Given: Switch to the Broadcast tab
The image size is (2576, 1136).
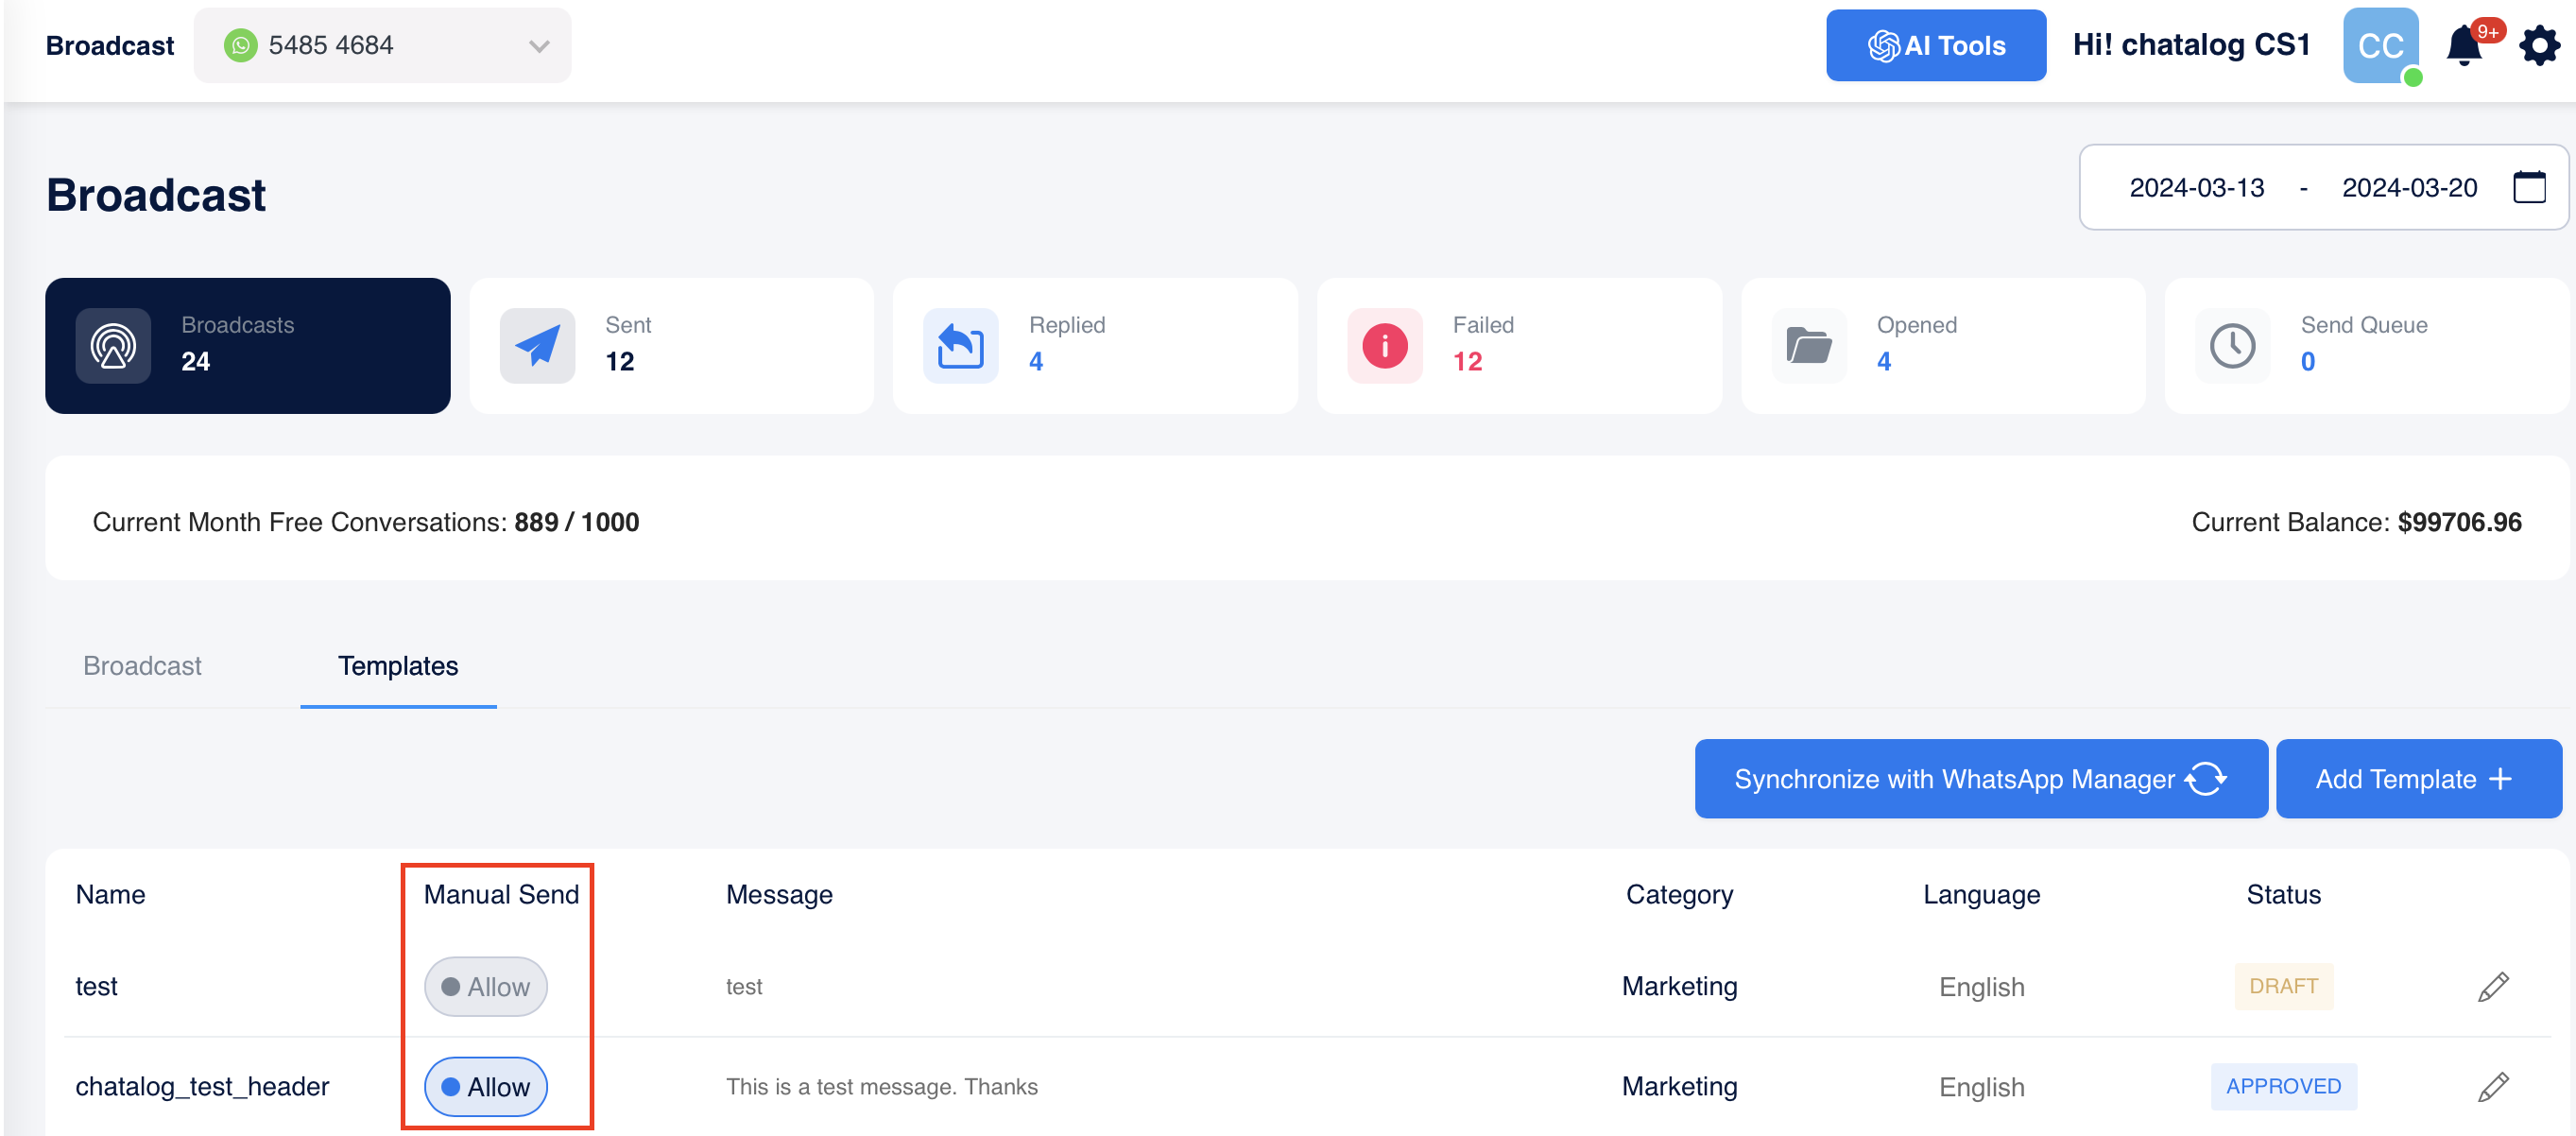Looking at the screenshot, I should click(x=142, y=666).
